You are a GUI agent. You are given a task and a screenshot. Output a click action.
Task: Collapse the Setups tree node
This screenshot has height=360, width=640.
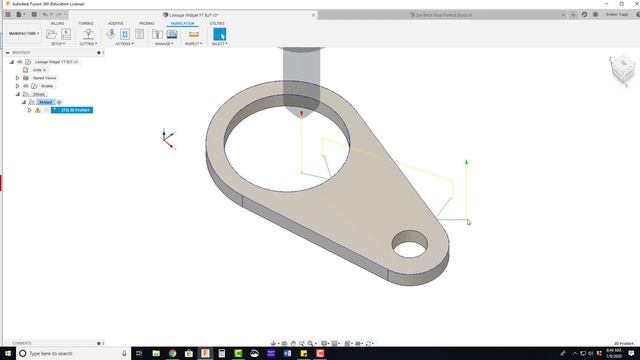pyautogui.click(x=18, y=94)
